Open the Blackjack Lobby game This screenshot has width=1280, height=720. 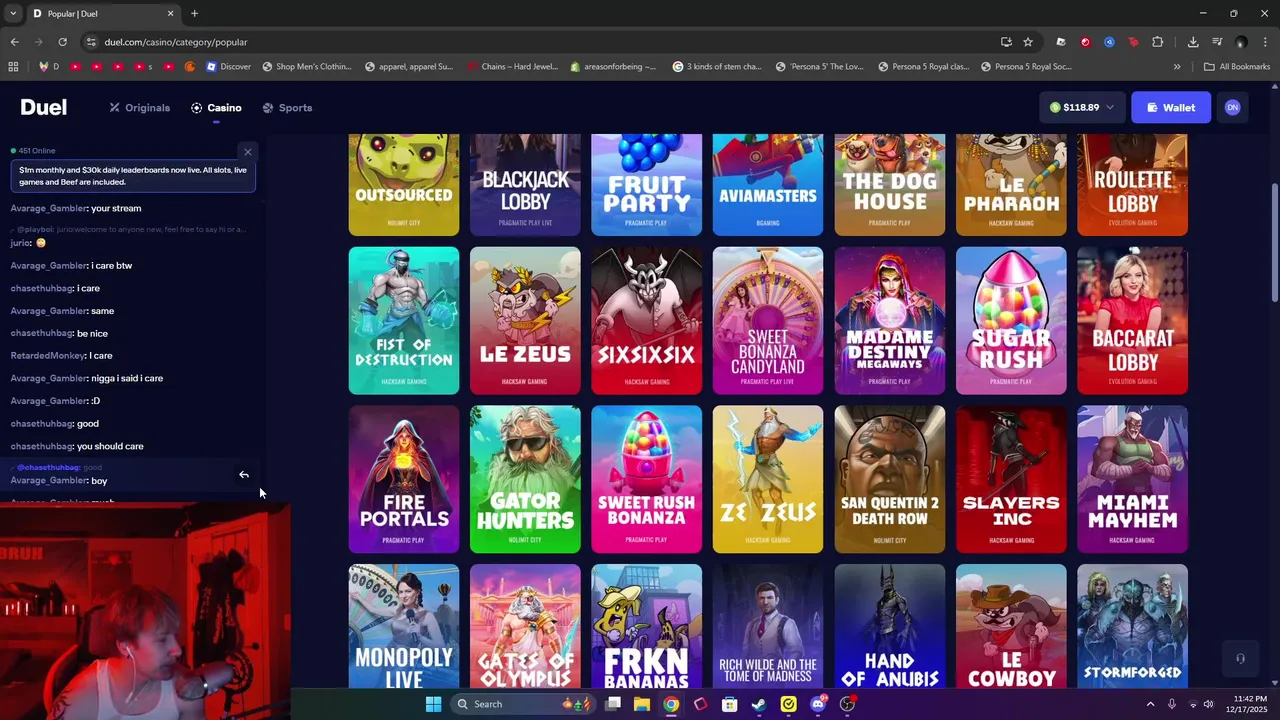click(525, 185)
